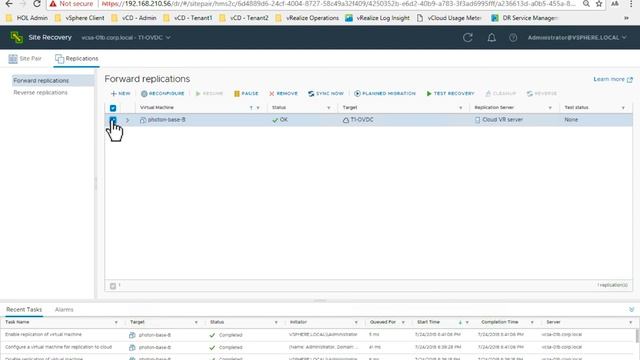This screenshot has width=640, height=360.
Task: Open the vCD - Tenant1 bookmark
Action: [x=188, y=18]
